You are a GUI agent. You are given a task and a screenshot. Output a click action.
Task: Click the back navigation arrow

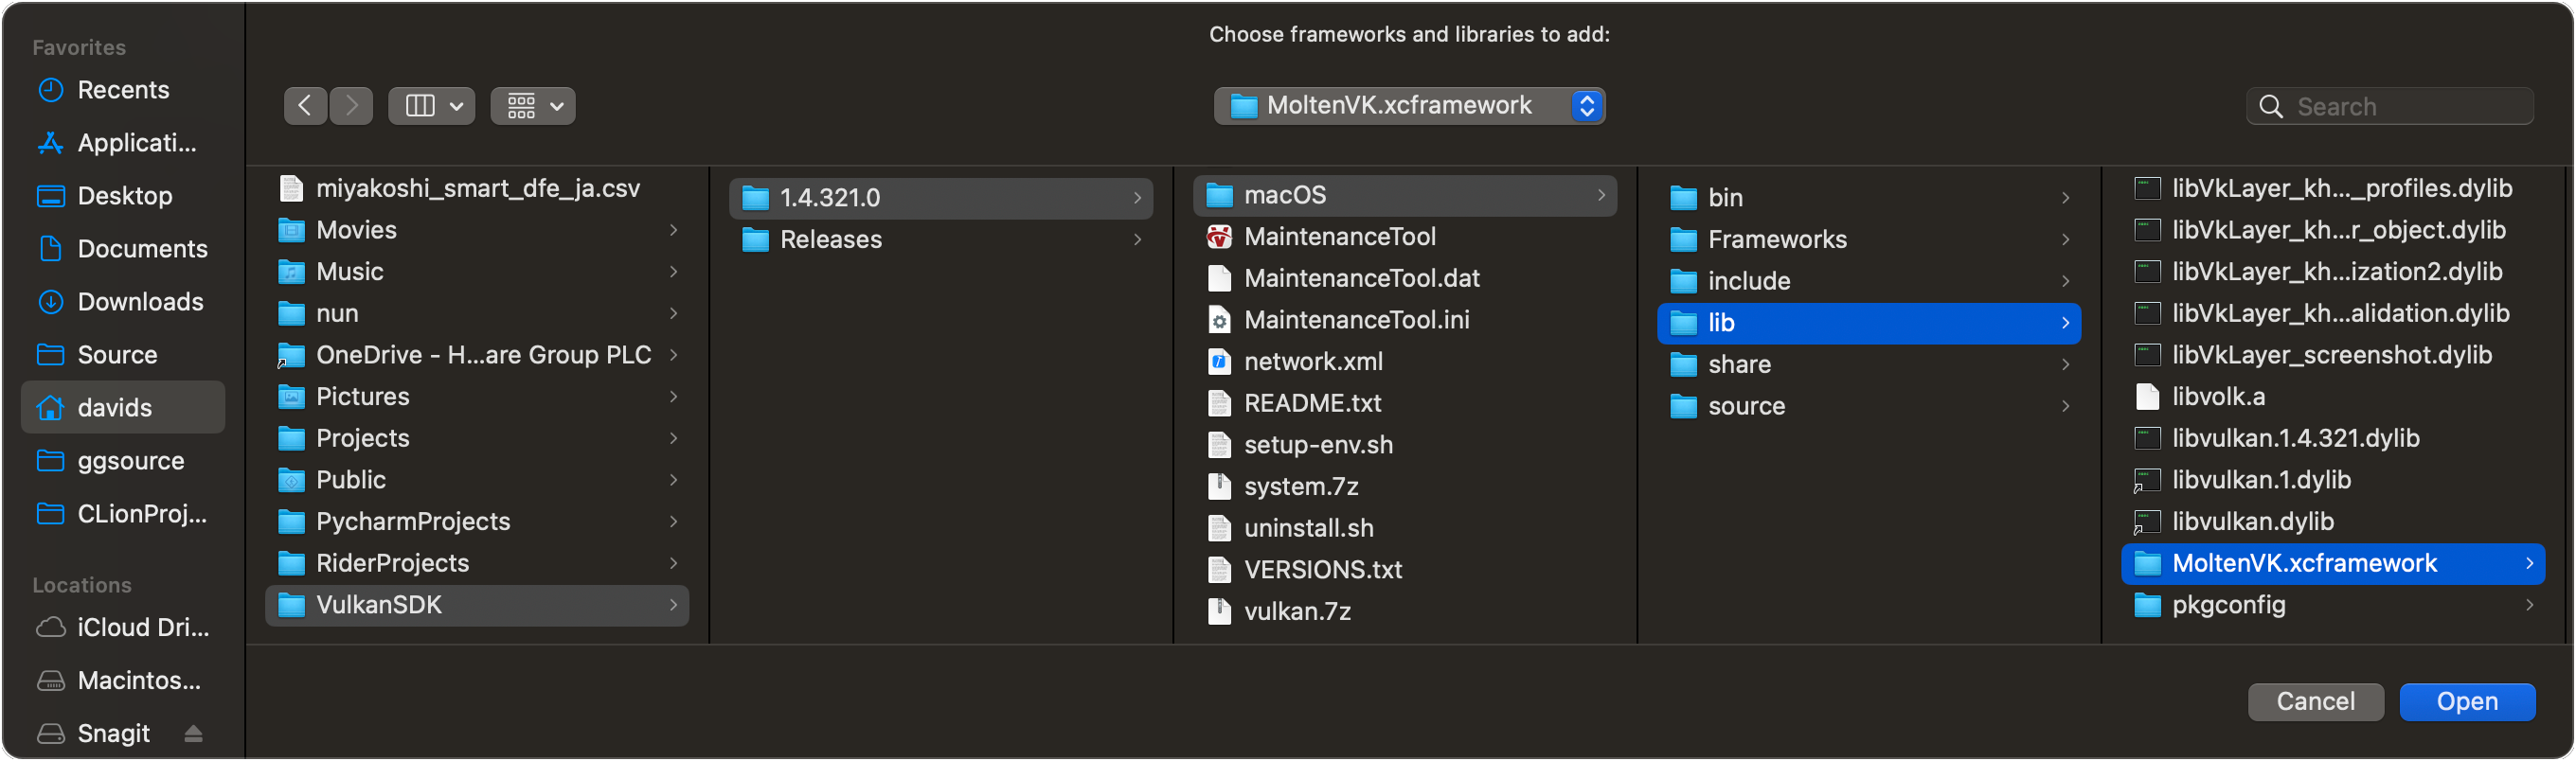click(305, 106)
